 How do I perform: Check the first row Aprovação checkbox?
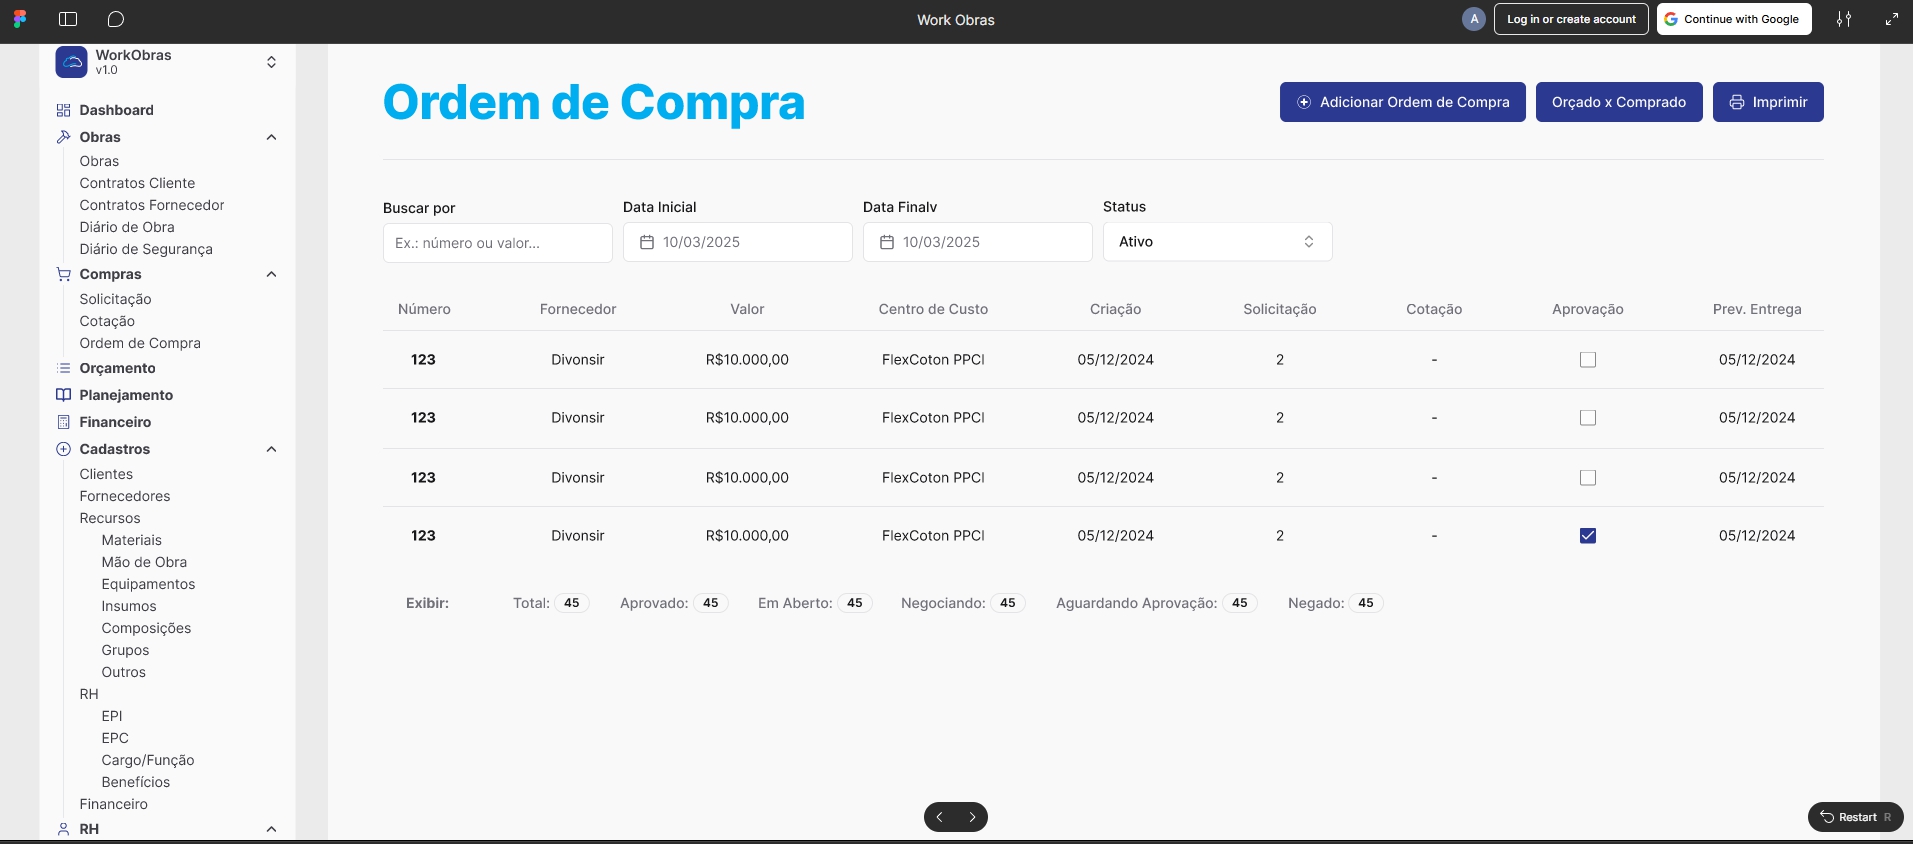coord(1587,360)
